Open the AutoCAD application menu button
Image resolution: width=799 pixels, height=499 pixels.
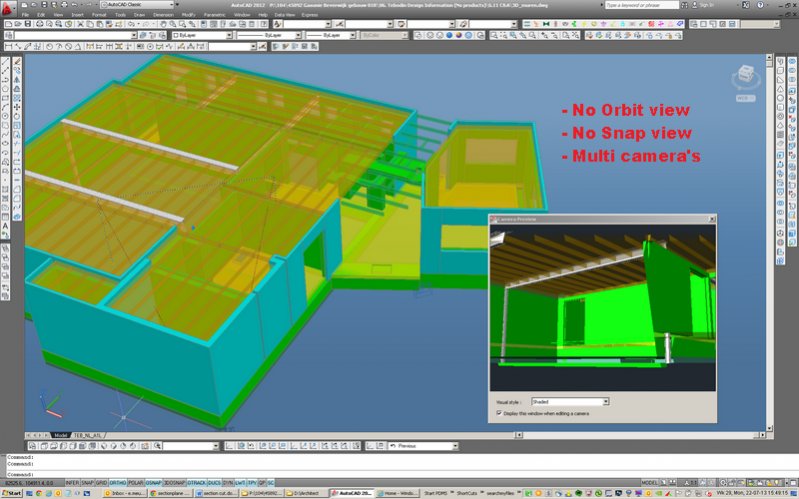(7, 8)
